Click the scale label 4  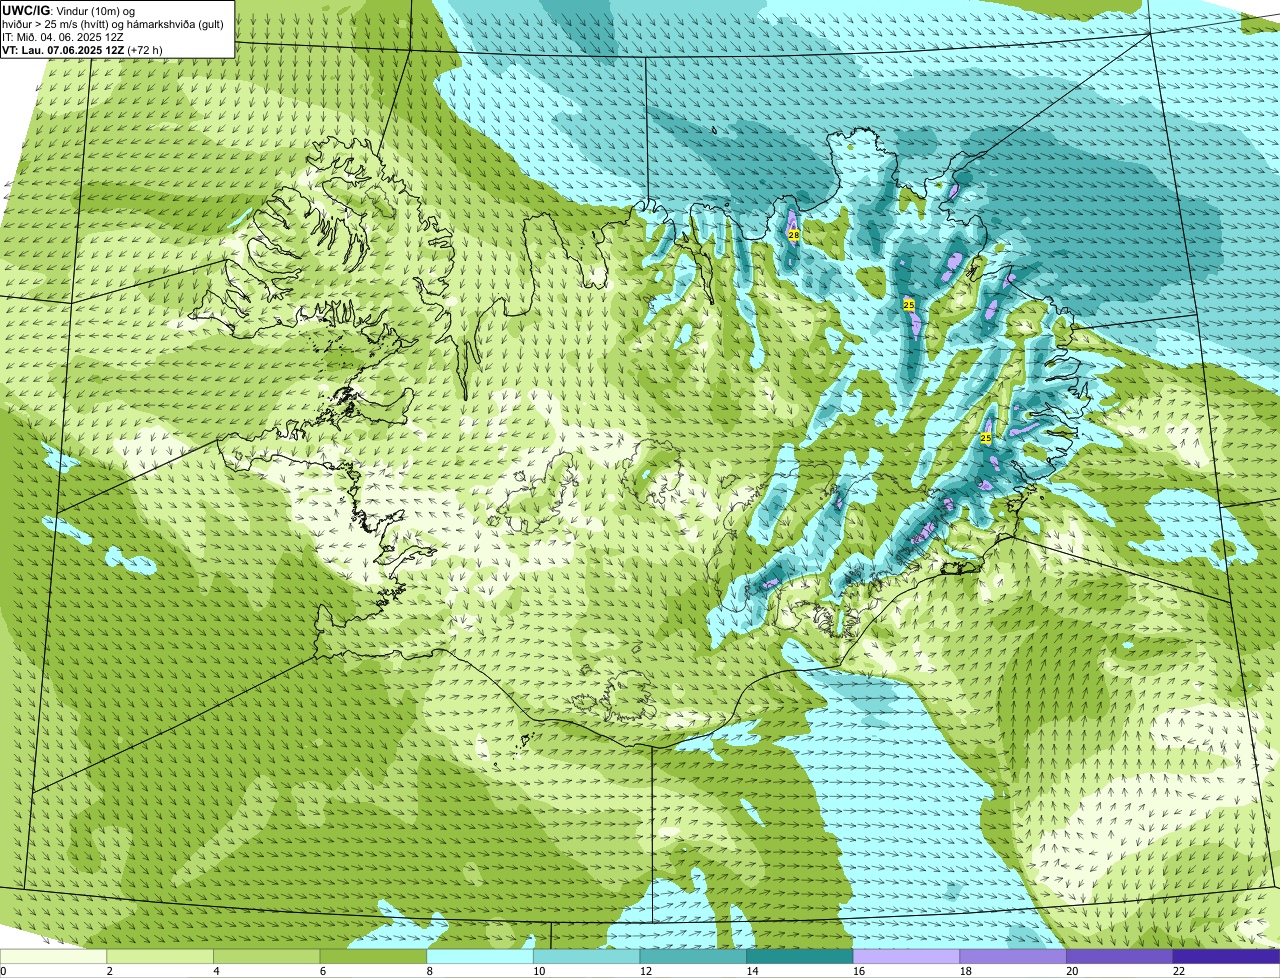tap(216, 971)
